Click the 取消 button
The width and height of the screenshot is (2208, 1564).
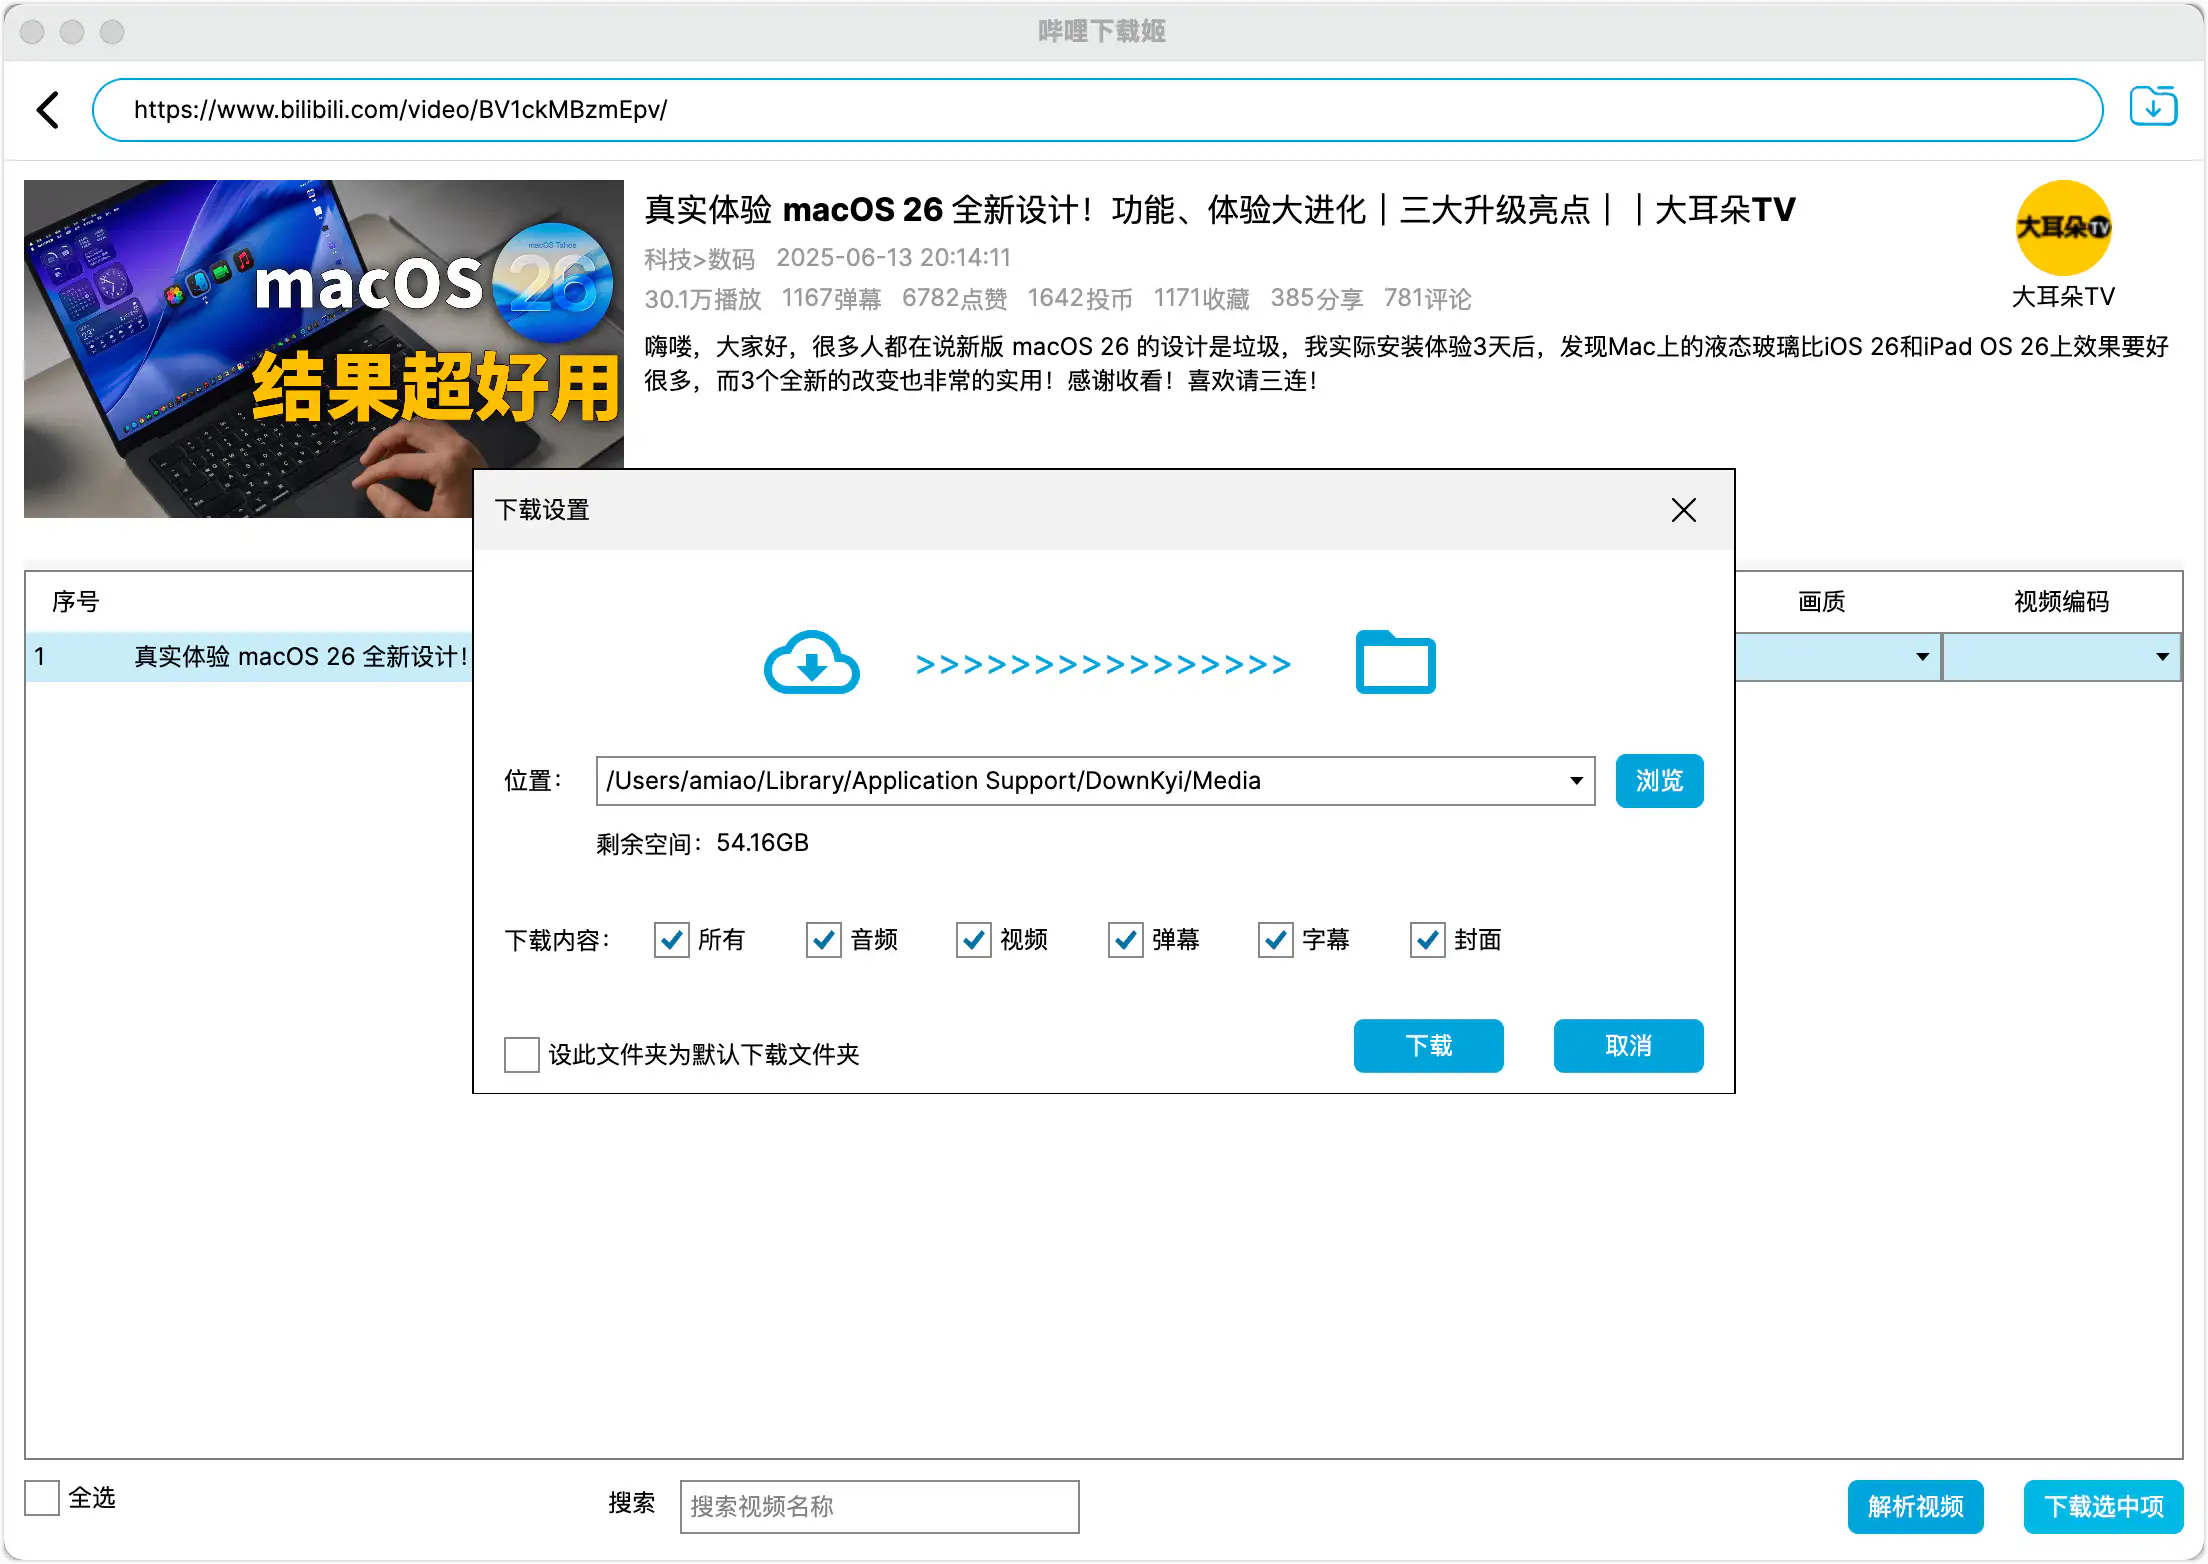pyautogui.click(x=1628, y=1046)
